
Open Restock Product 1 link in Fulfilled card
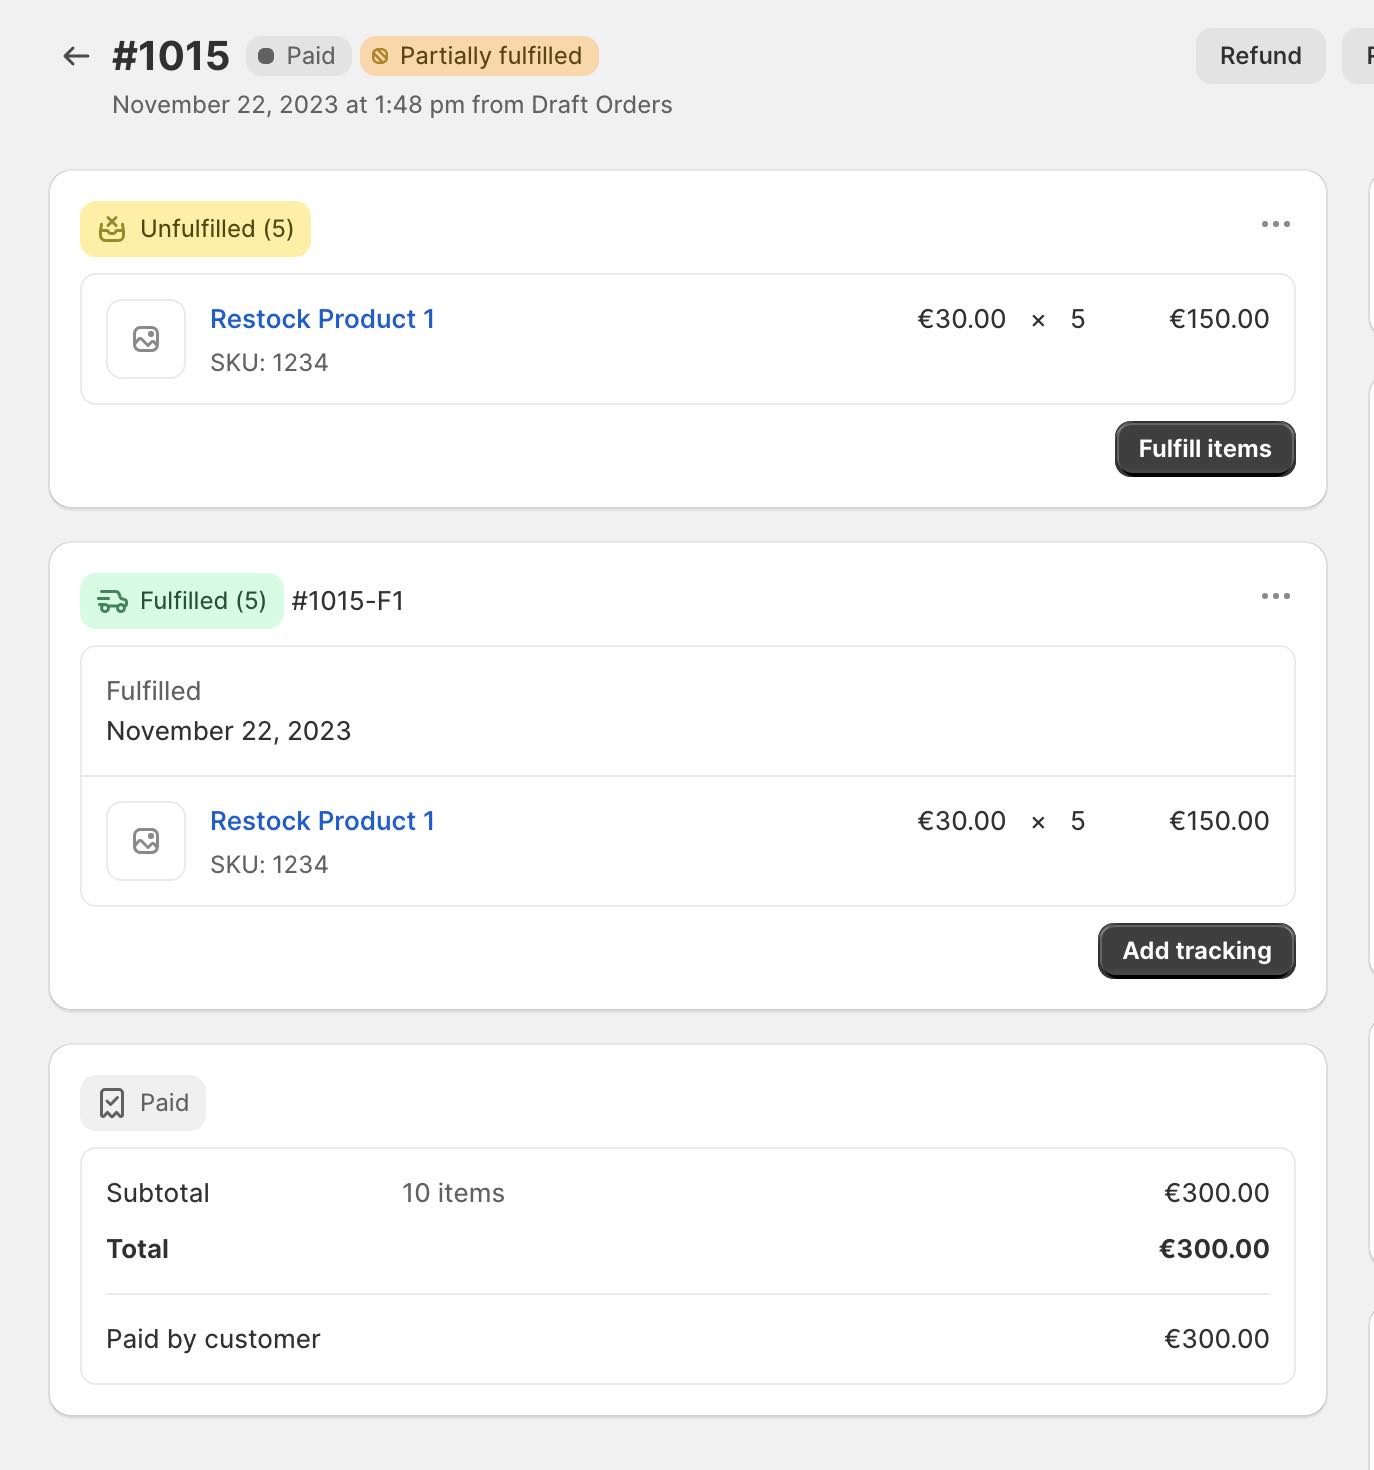click(322, 821)
